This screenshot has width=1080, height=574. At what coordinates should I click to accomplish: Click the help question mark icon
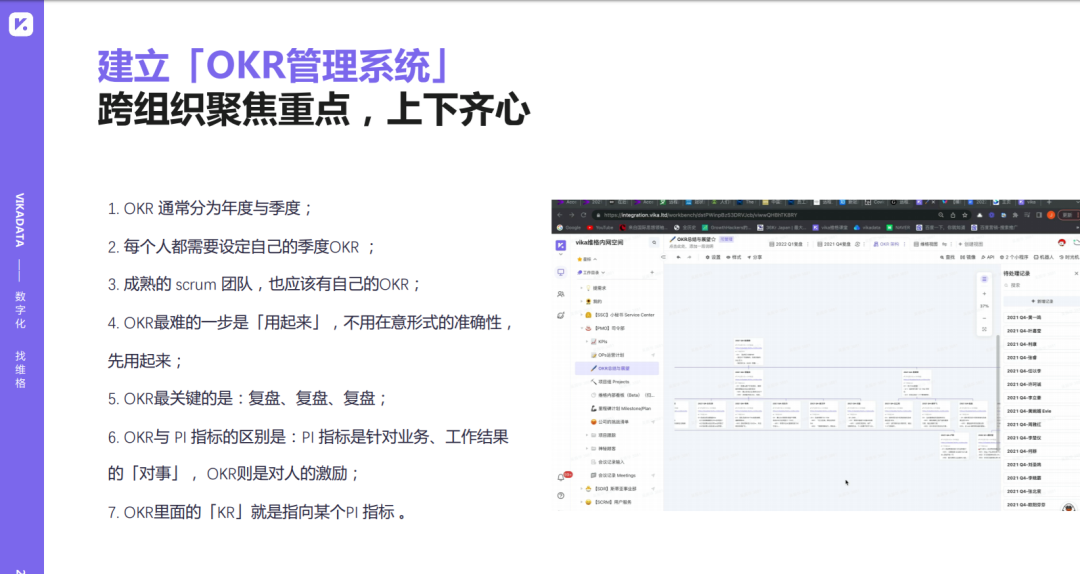561,496
